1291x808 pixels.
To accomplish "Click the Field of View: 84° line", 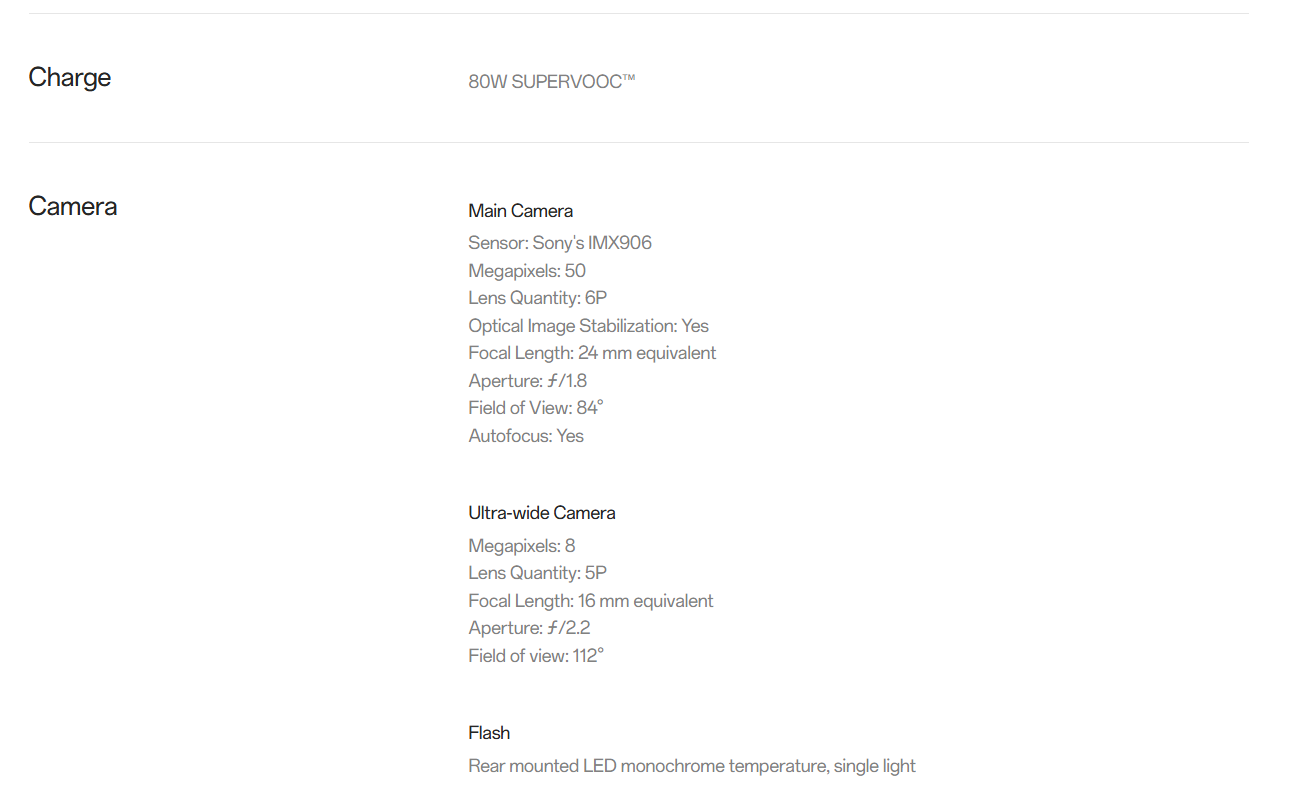I will tap(535, 408).
